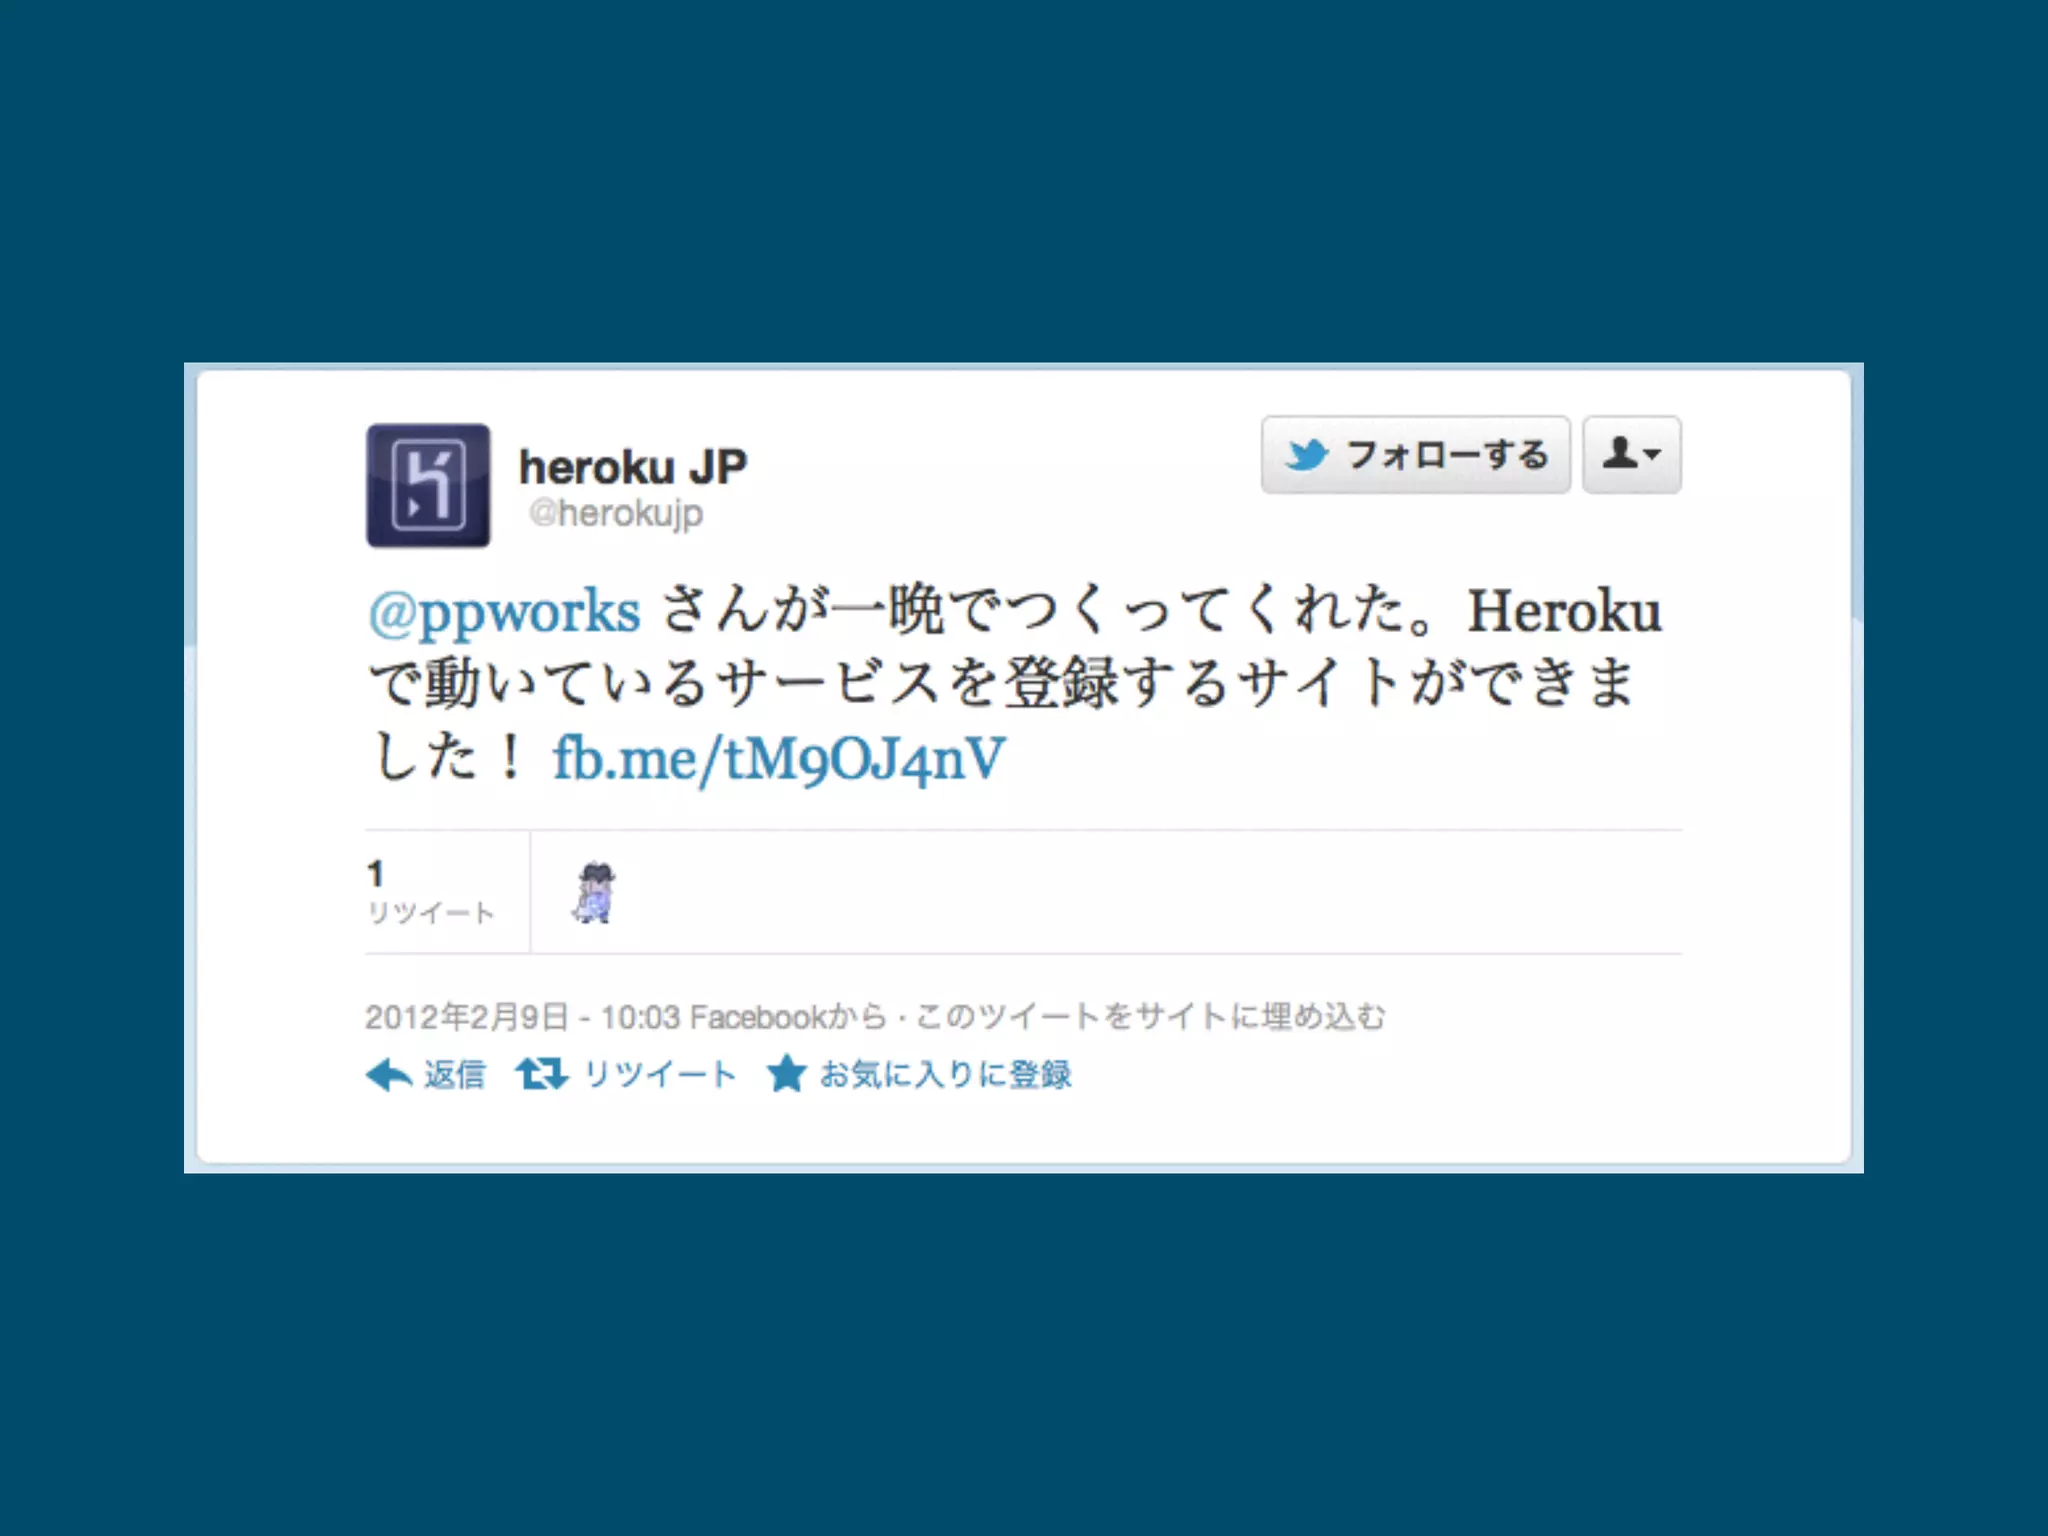Click the リツイート action text

(x=660, y=1075)
